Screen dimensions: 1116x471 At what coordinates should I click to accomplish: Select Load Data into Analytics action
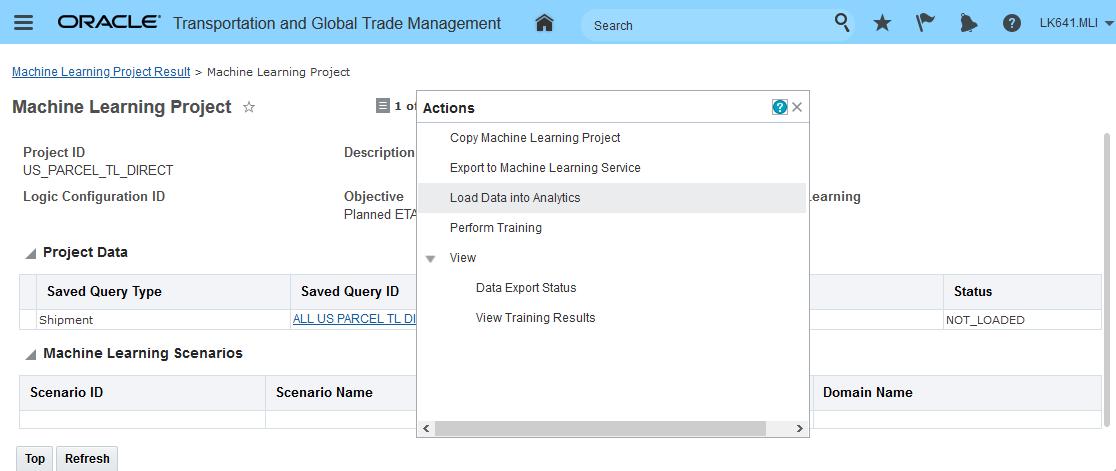point(515,198)
